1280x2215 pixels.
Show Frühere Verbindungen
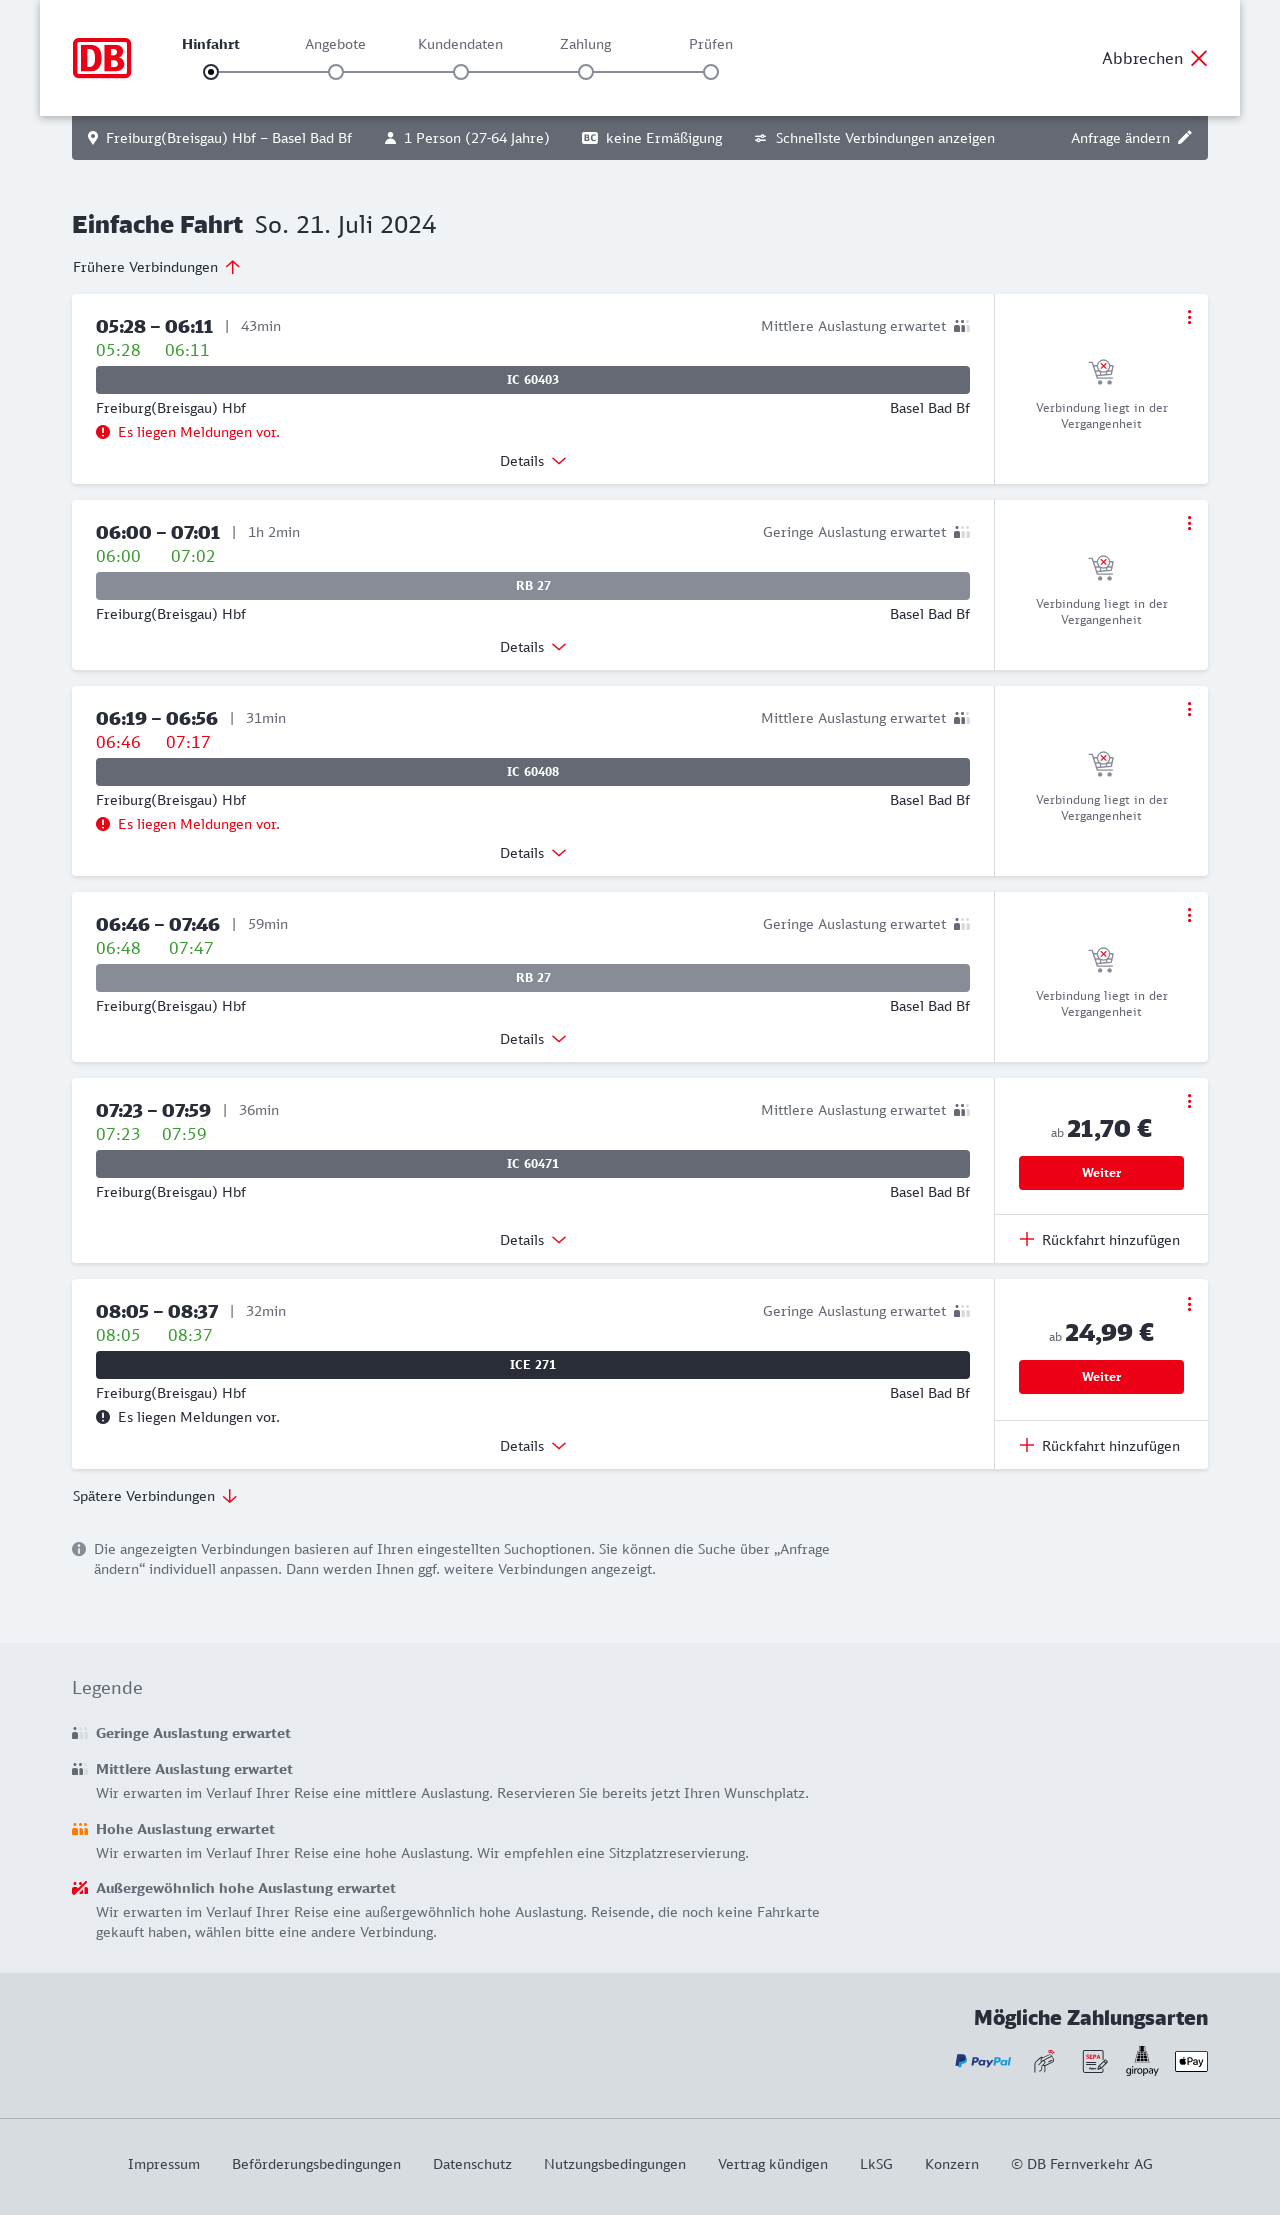156,267
